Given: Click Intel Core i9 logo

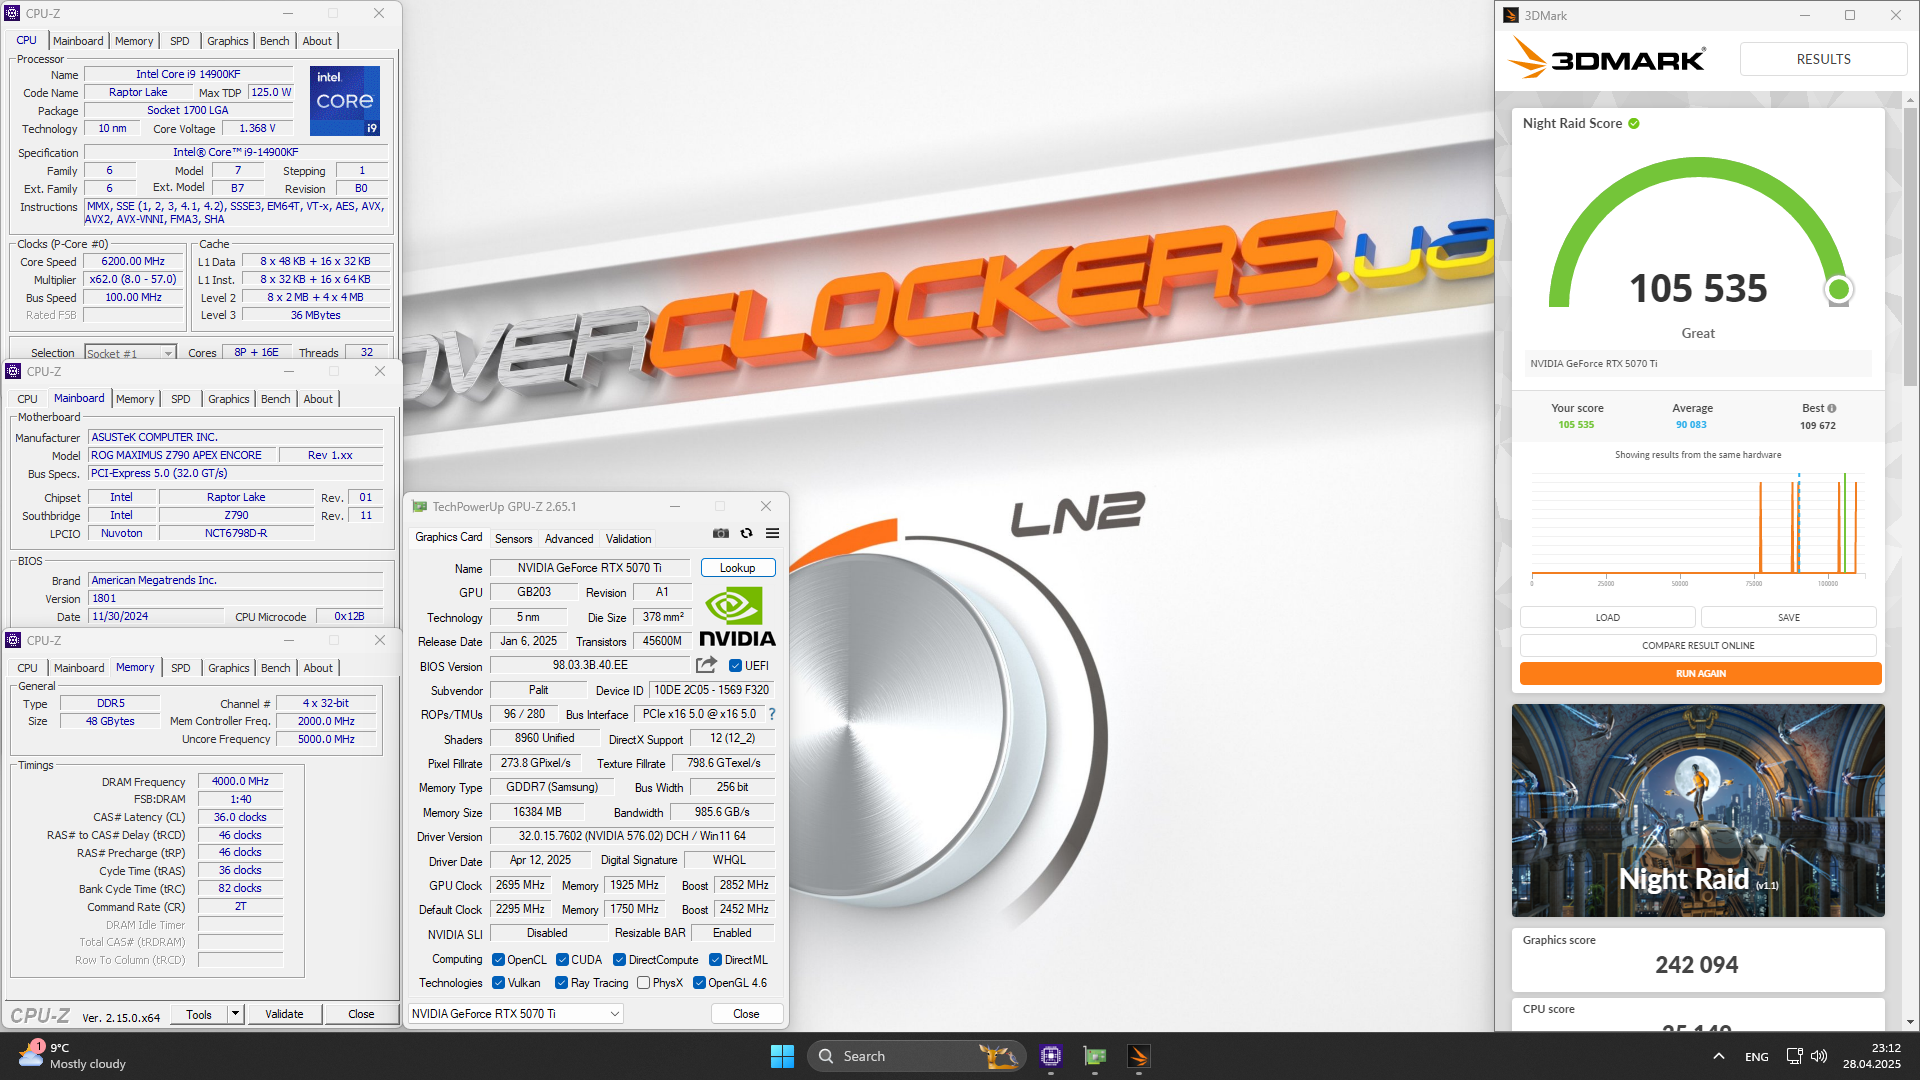Looking at the screenshot, I should (x=345, y=100).
